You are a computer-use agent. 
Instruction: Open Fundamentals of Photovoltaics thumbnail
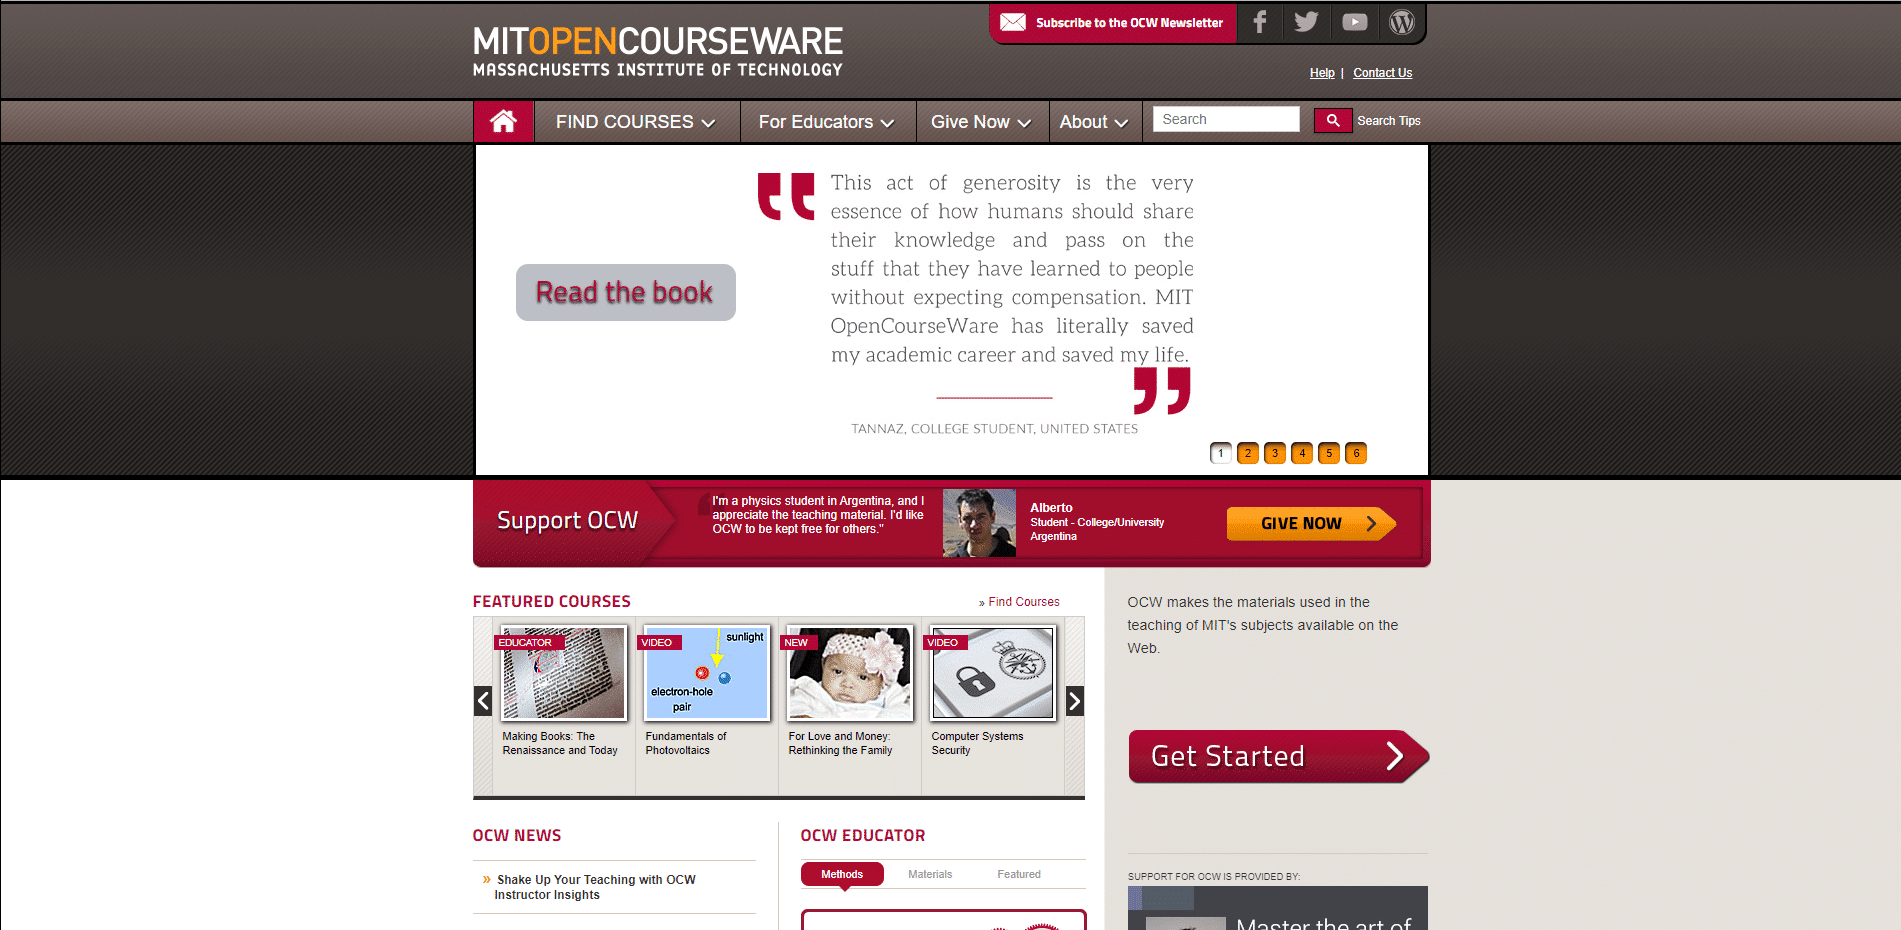click(x=707, y=673)
